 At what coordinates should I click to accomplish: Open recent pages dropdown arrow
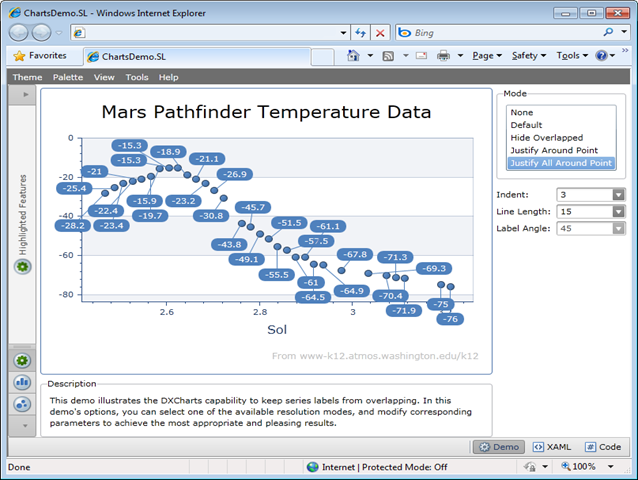(x=59, y=33)
